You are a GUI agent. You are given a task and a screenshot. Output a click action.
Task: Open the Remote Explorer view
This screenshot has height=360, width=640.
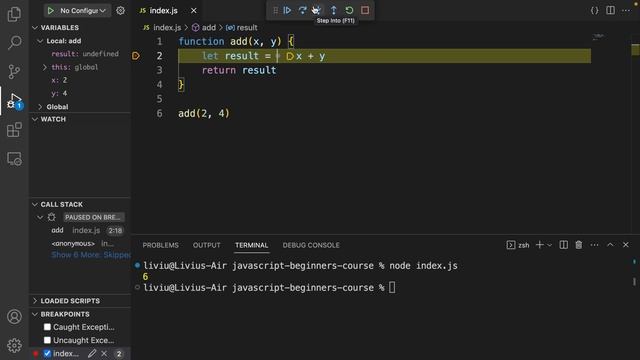coord(14,159)
